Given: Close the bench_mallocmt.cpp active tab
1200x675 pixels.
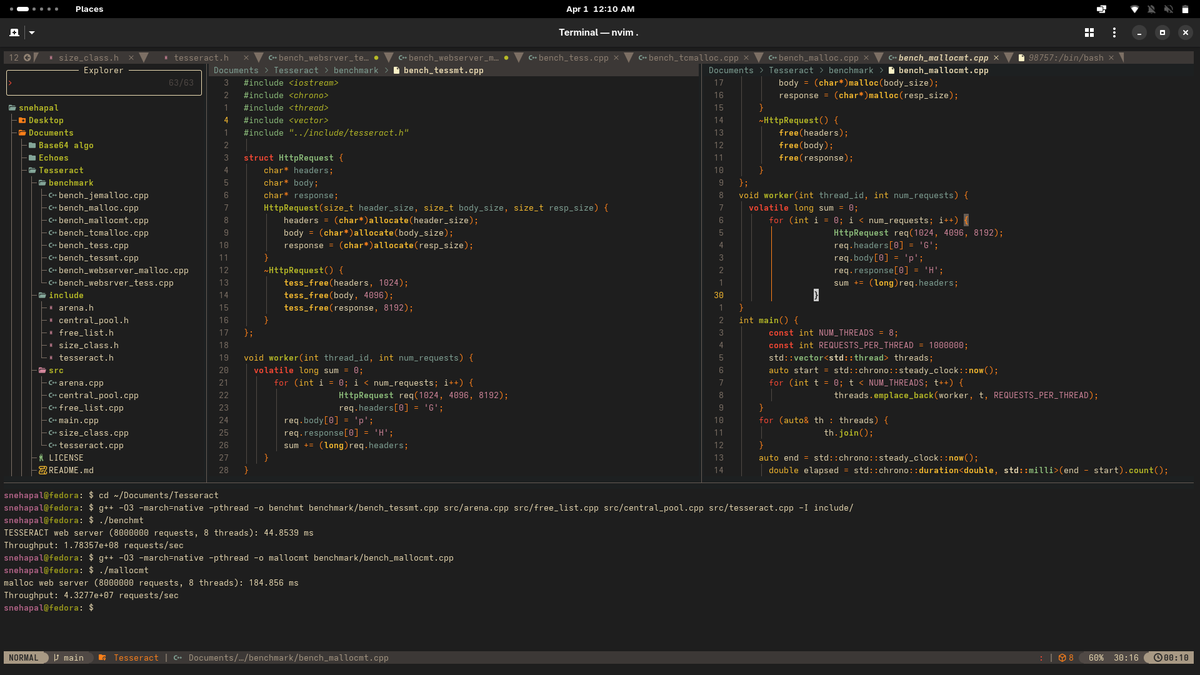Looking at the screenshot, I should point(997,58).
